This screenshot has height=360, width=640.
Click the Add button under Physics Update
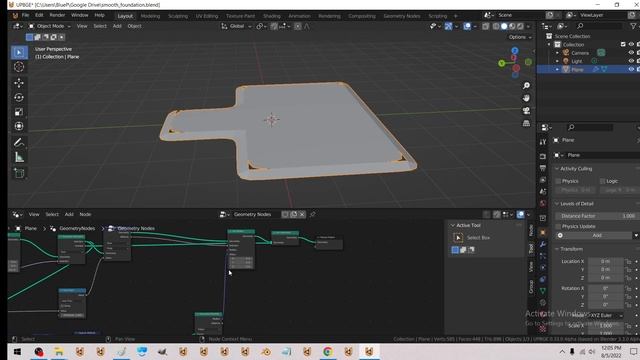click(596, 236)
